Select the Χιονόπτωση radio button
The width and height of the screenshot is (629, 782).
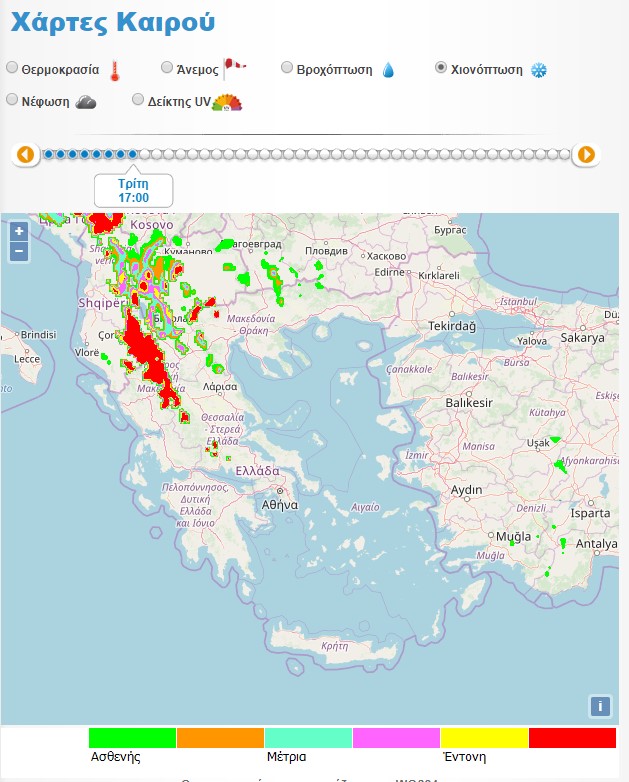tap(441, 67)
